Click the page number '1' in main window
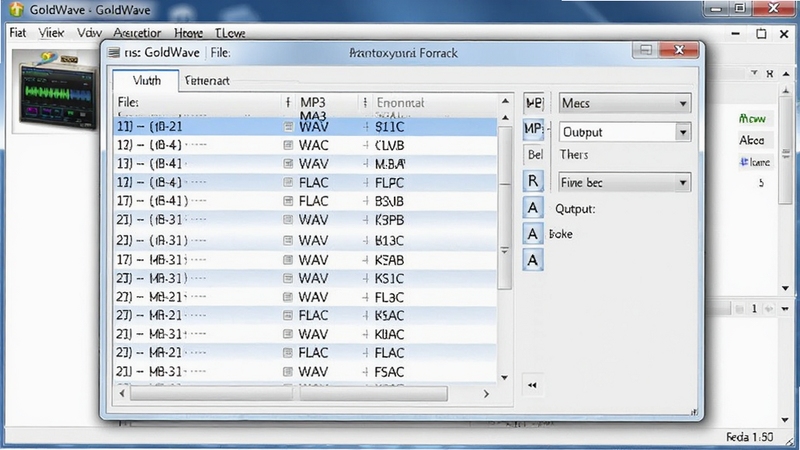 pyautogui.click(x=754, y=309)
